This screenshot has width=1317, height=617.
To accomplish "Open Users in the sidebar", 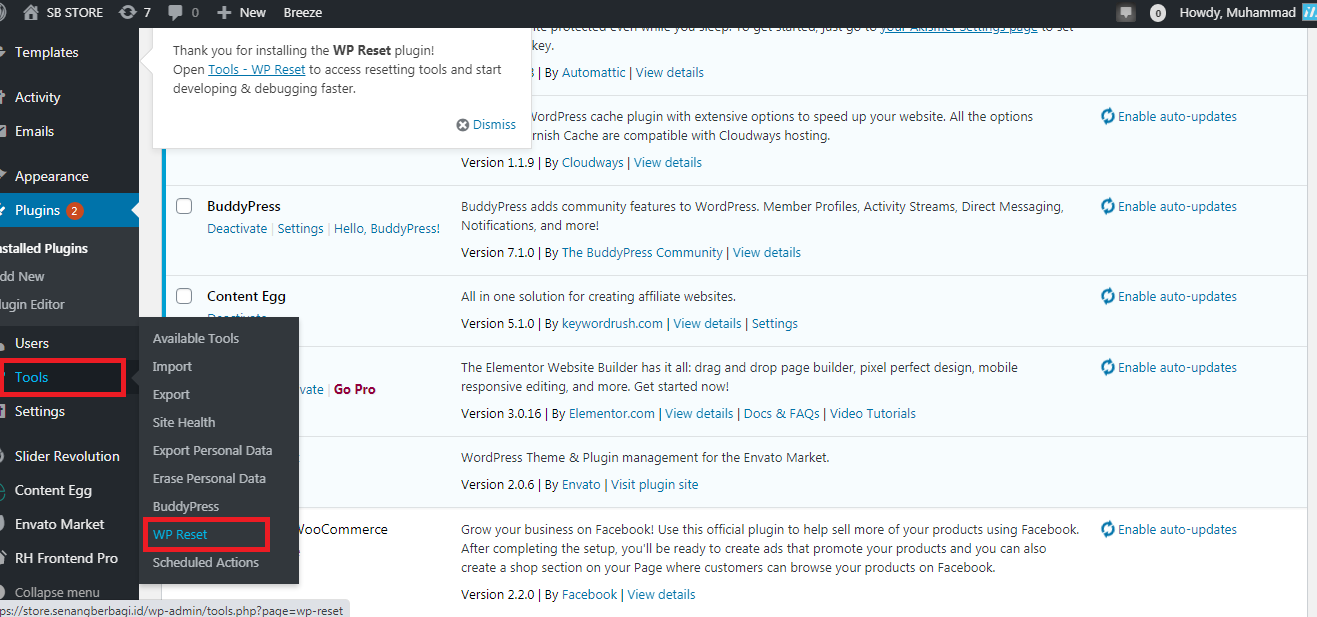I will coord(32,343).
